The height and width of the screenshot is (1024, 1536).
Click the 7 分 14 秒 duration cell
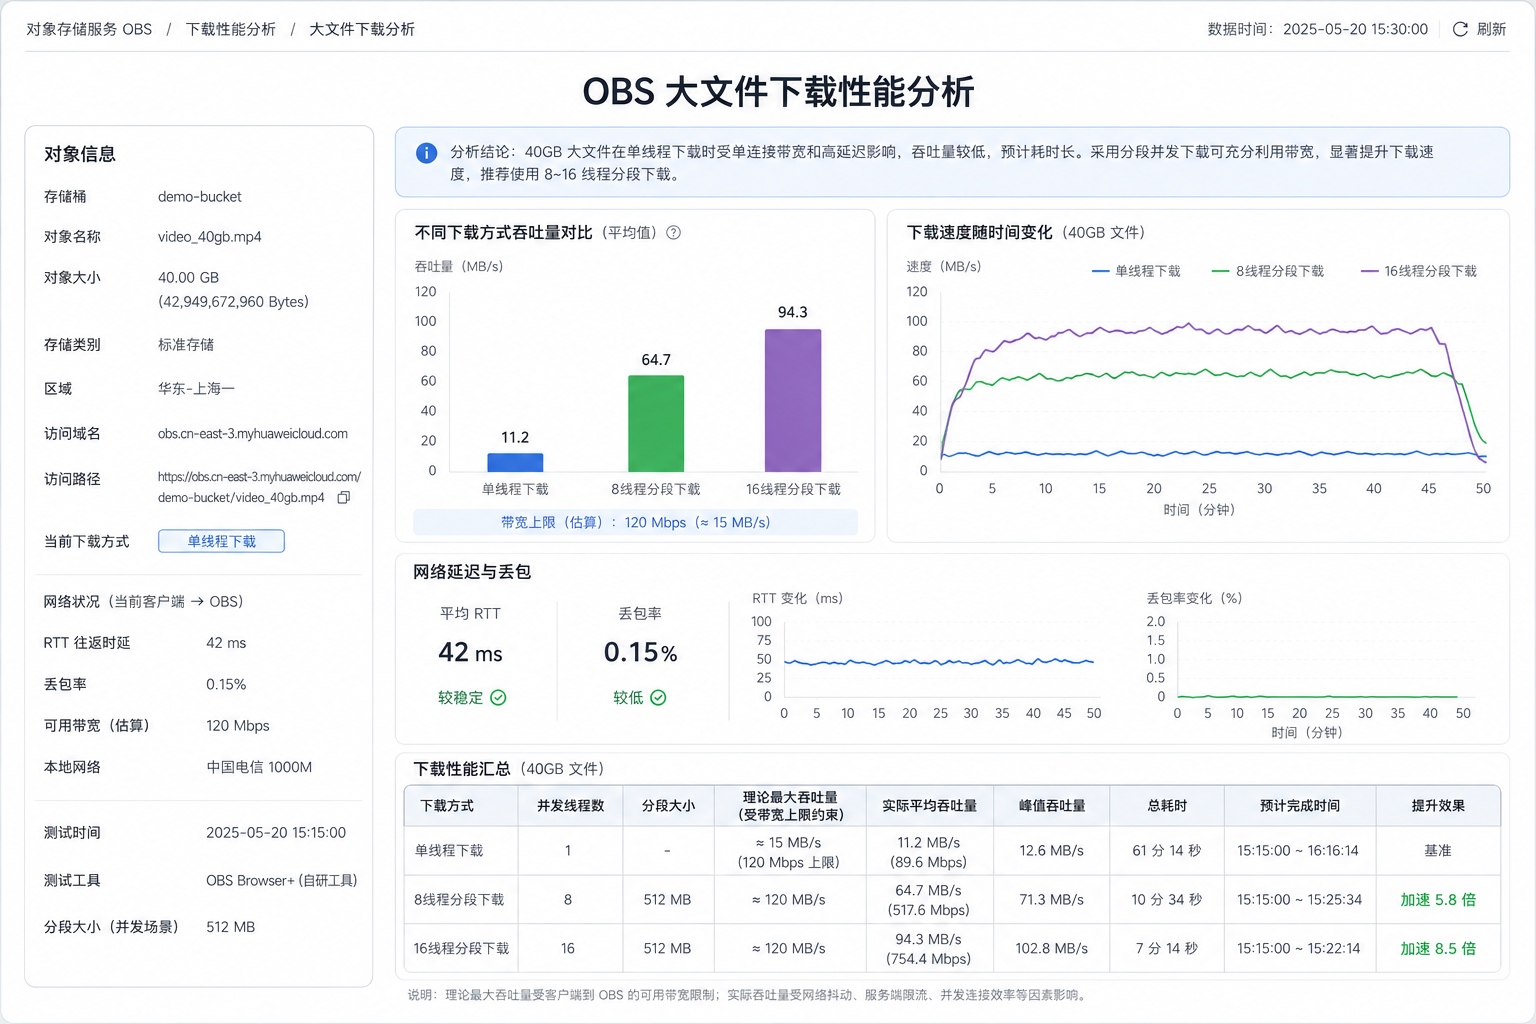tap(1167, 948)
